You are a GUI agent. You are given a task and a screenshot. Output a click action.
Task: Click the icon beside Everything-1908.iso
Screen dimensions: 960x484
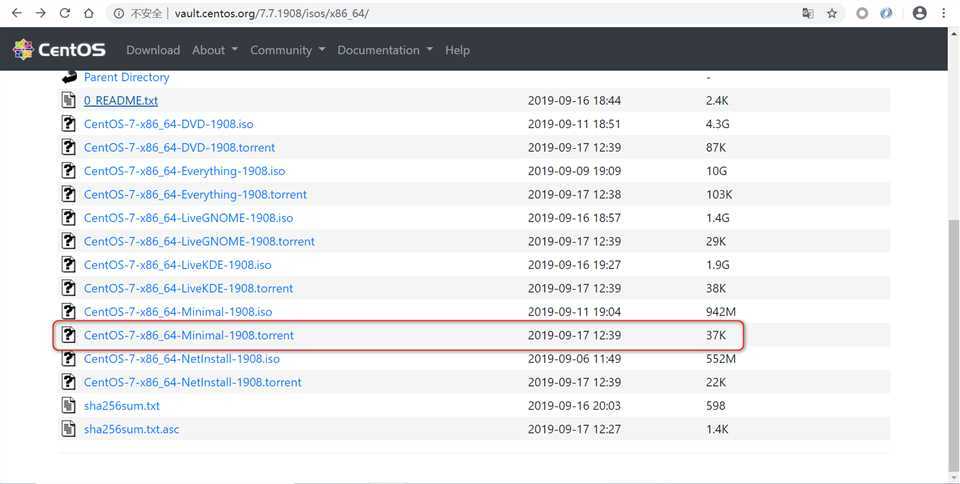pos(69,171)
